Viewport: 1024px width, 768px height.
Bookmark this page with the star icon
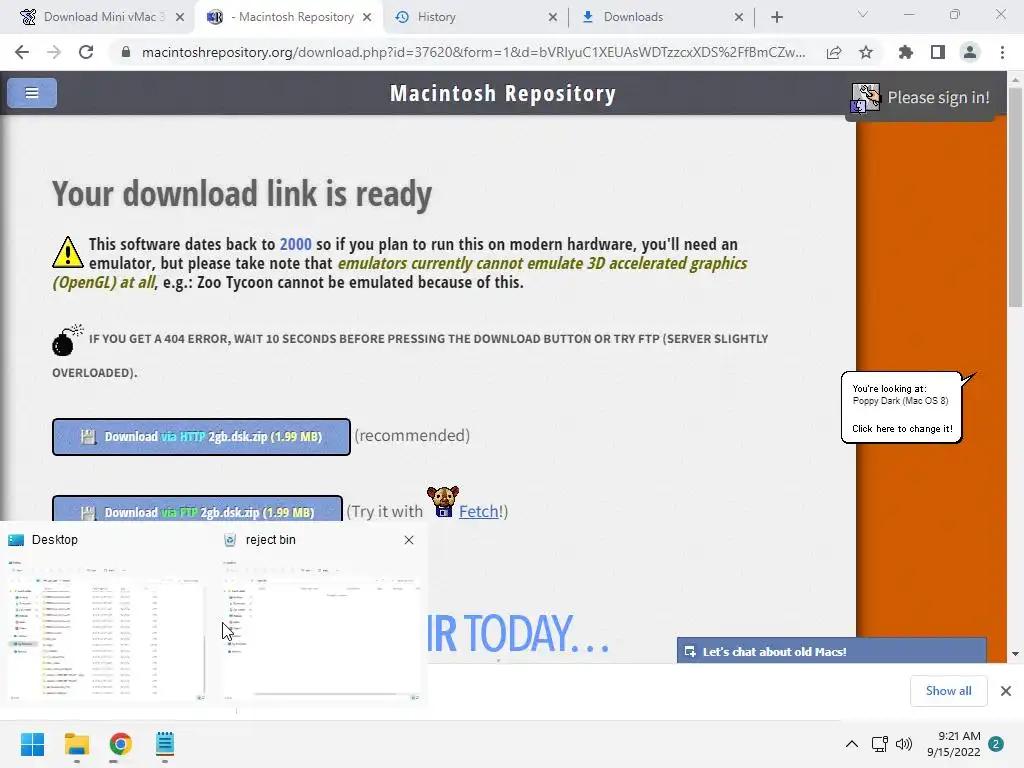tap(866, 52)
